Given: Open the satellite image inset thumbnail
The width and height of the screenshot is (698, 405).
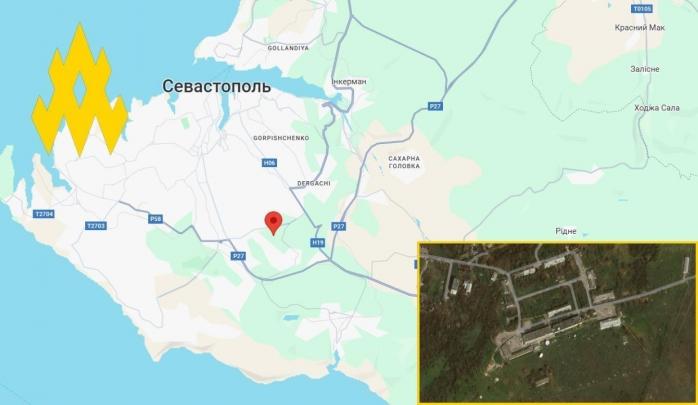Looking at the screenshot, I should [557, 323].
